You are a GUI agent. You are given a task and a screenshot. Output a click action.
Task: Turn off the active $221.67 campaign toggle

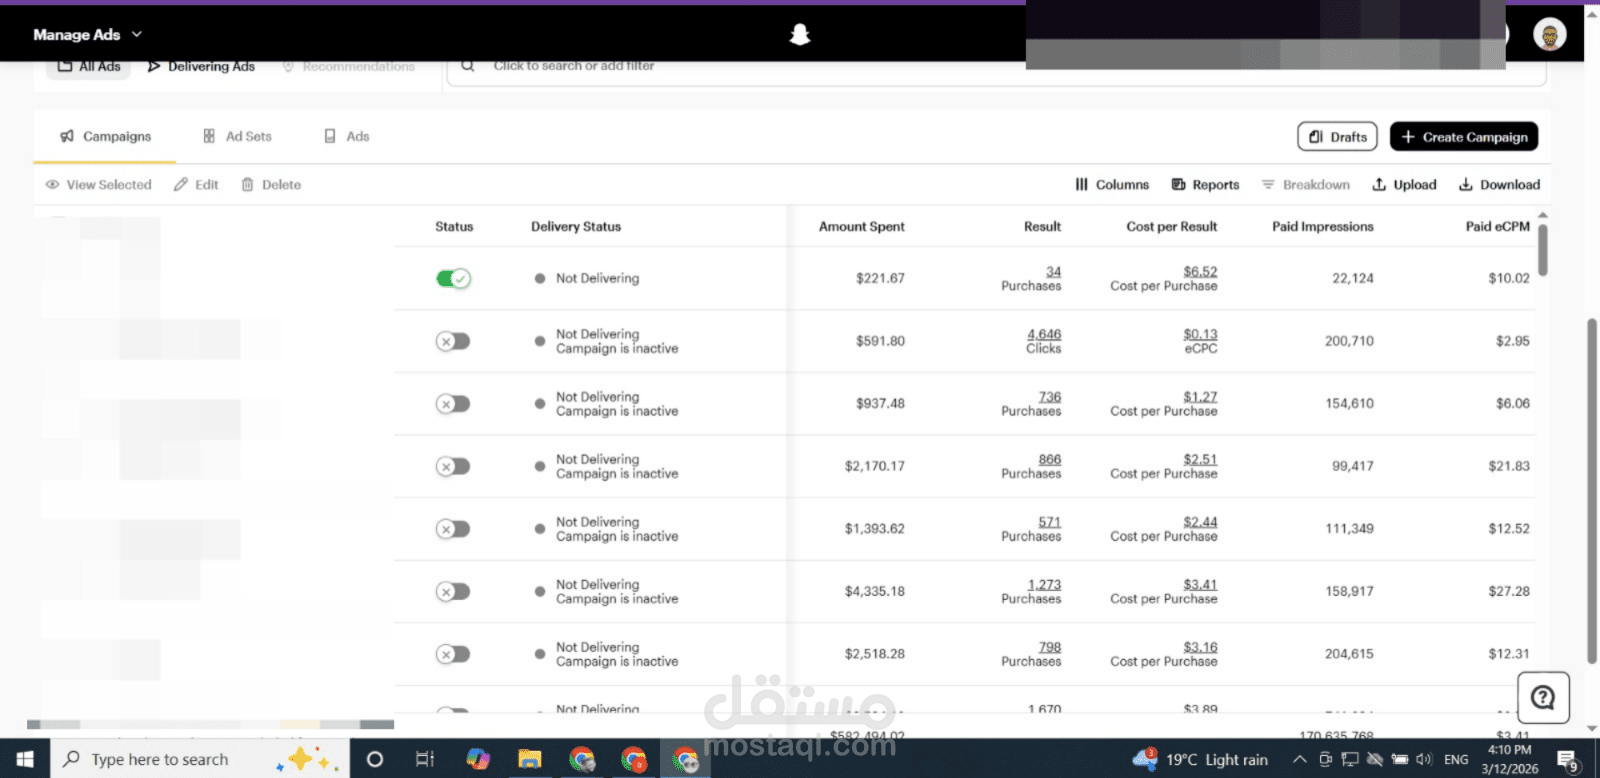(x=453, y=279)
